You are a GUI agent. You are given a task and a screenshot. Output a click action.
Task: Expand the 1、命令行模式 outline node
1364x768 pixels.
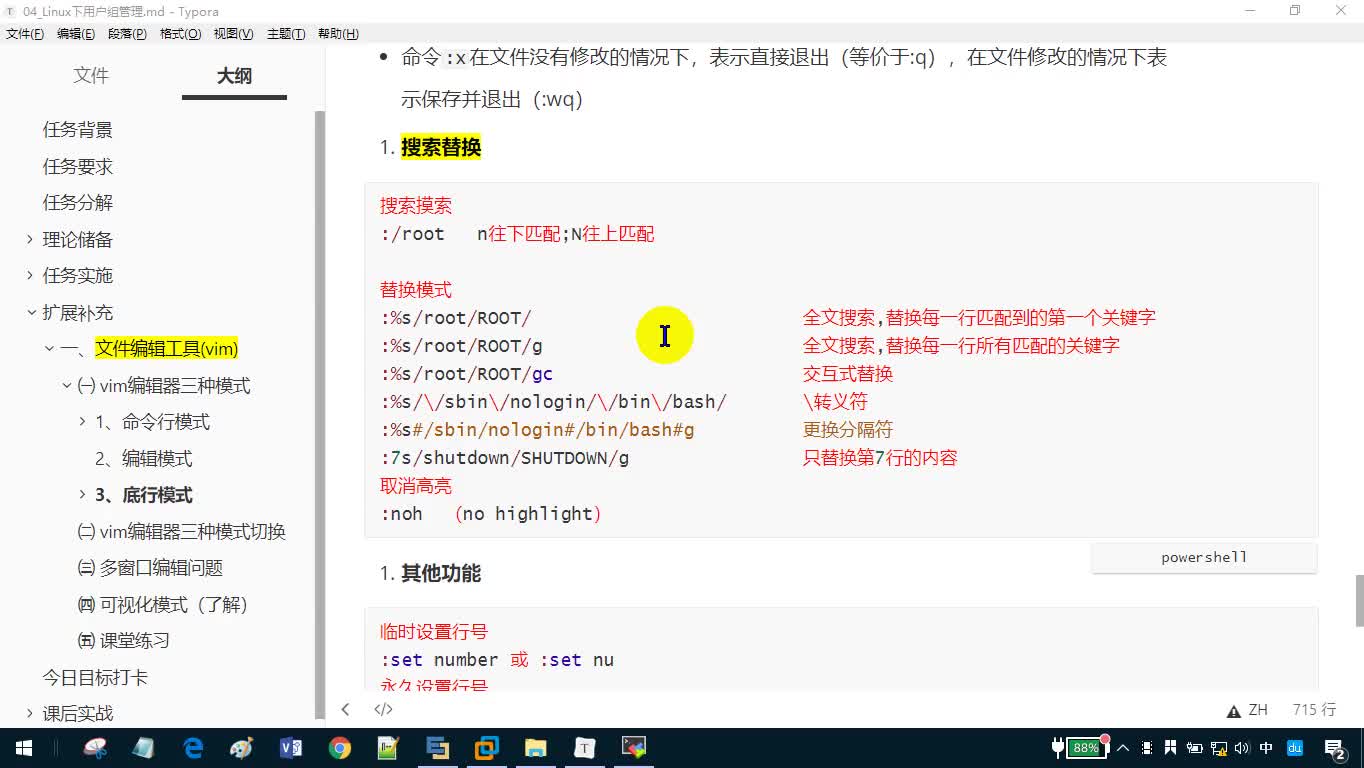click(83, 422)
